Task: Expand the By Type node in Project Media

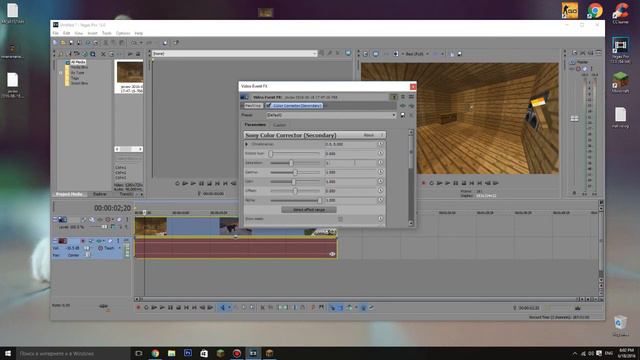Action: coord(61,73)
